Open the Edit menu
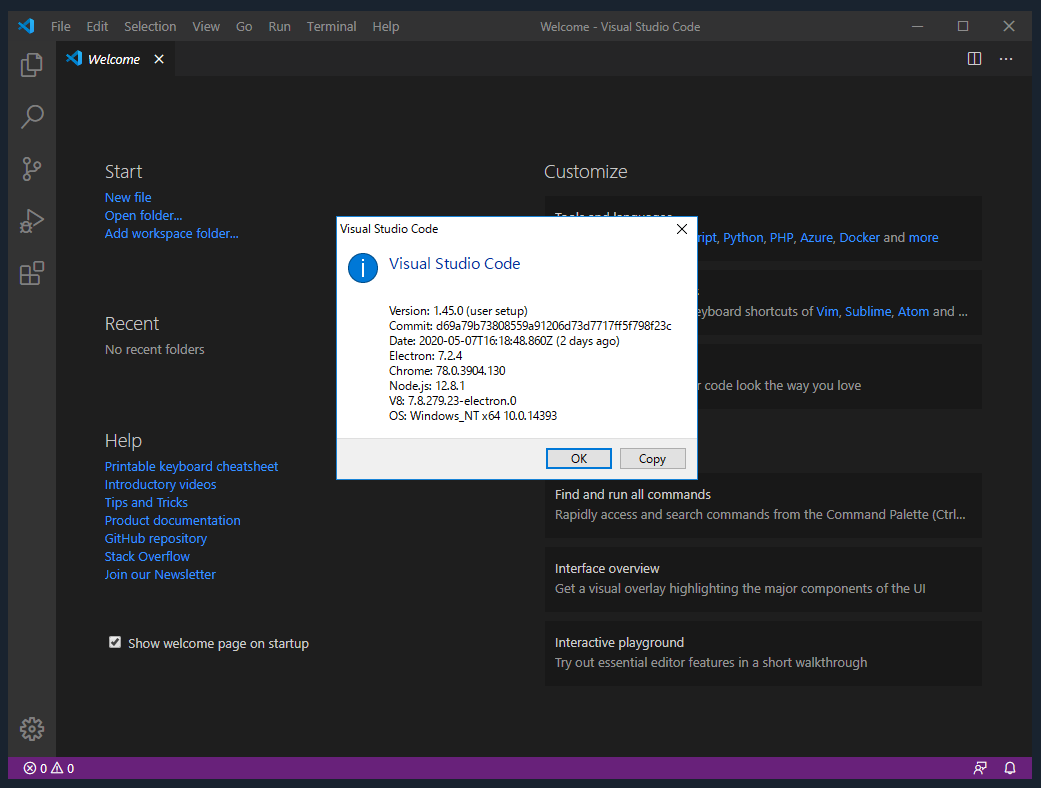 pyautogui.click(x=97, y=27)
